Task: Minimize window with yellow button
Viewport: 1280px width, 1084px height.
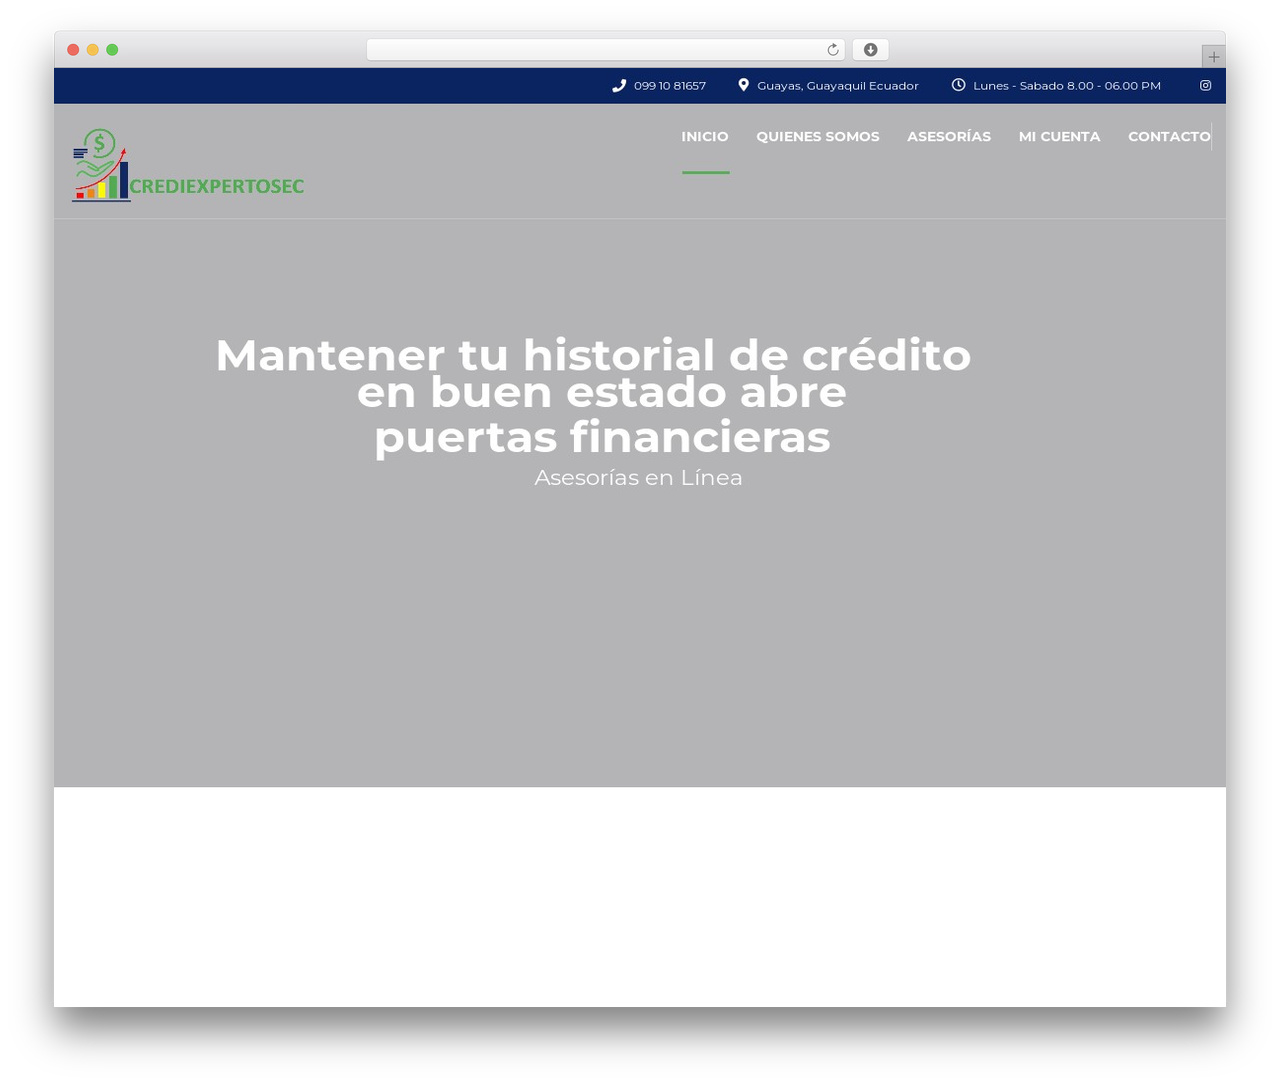Action: click(x=93, y=50)
